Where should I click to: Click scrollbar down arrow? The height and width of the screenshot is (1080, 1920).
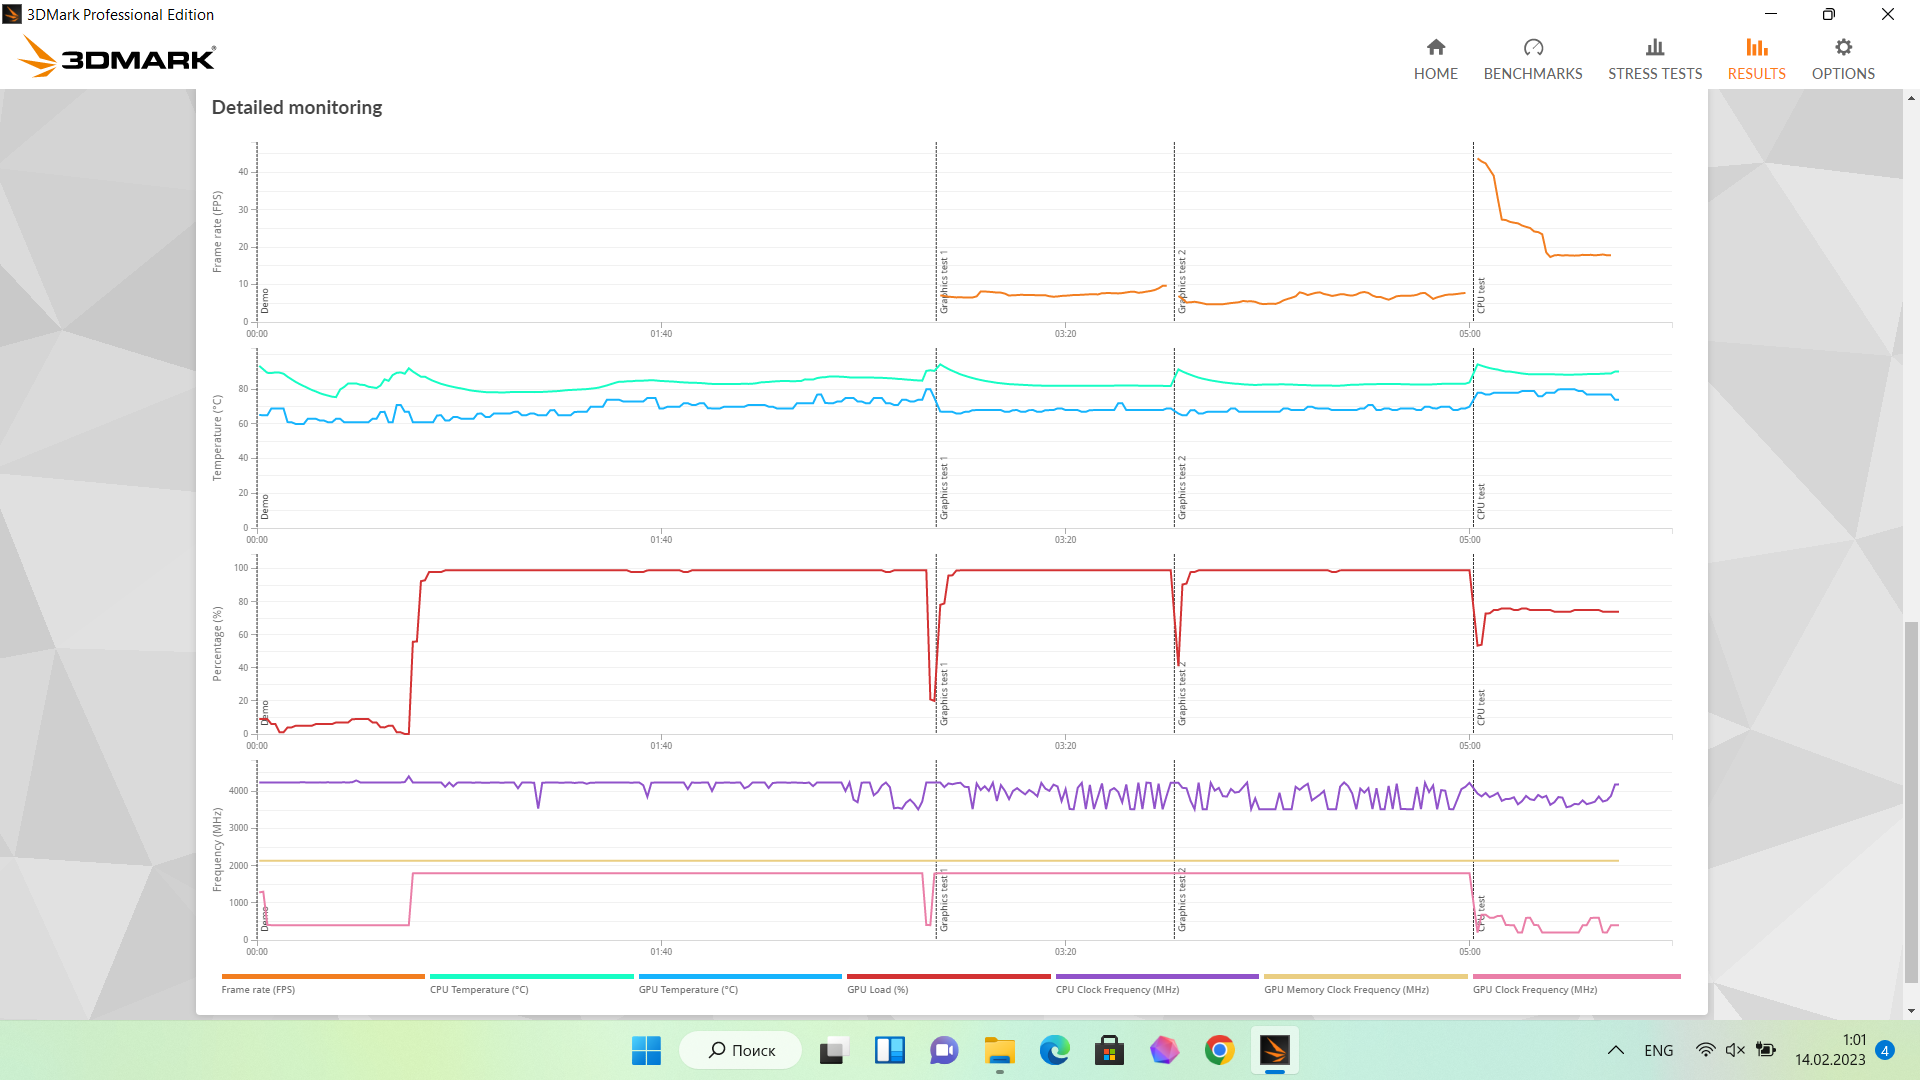[x=1911, y=1011]
